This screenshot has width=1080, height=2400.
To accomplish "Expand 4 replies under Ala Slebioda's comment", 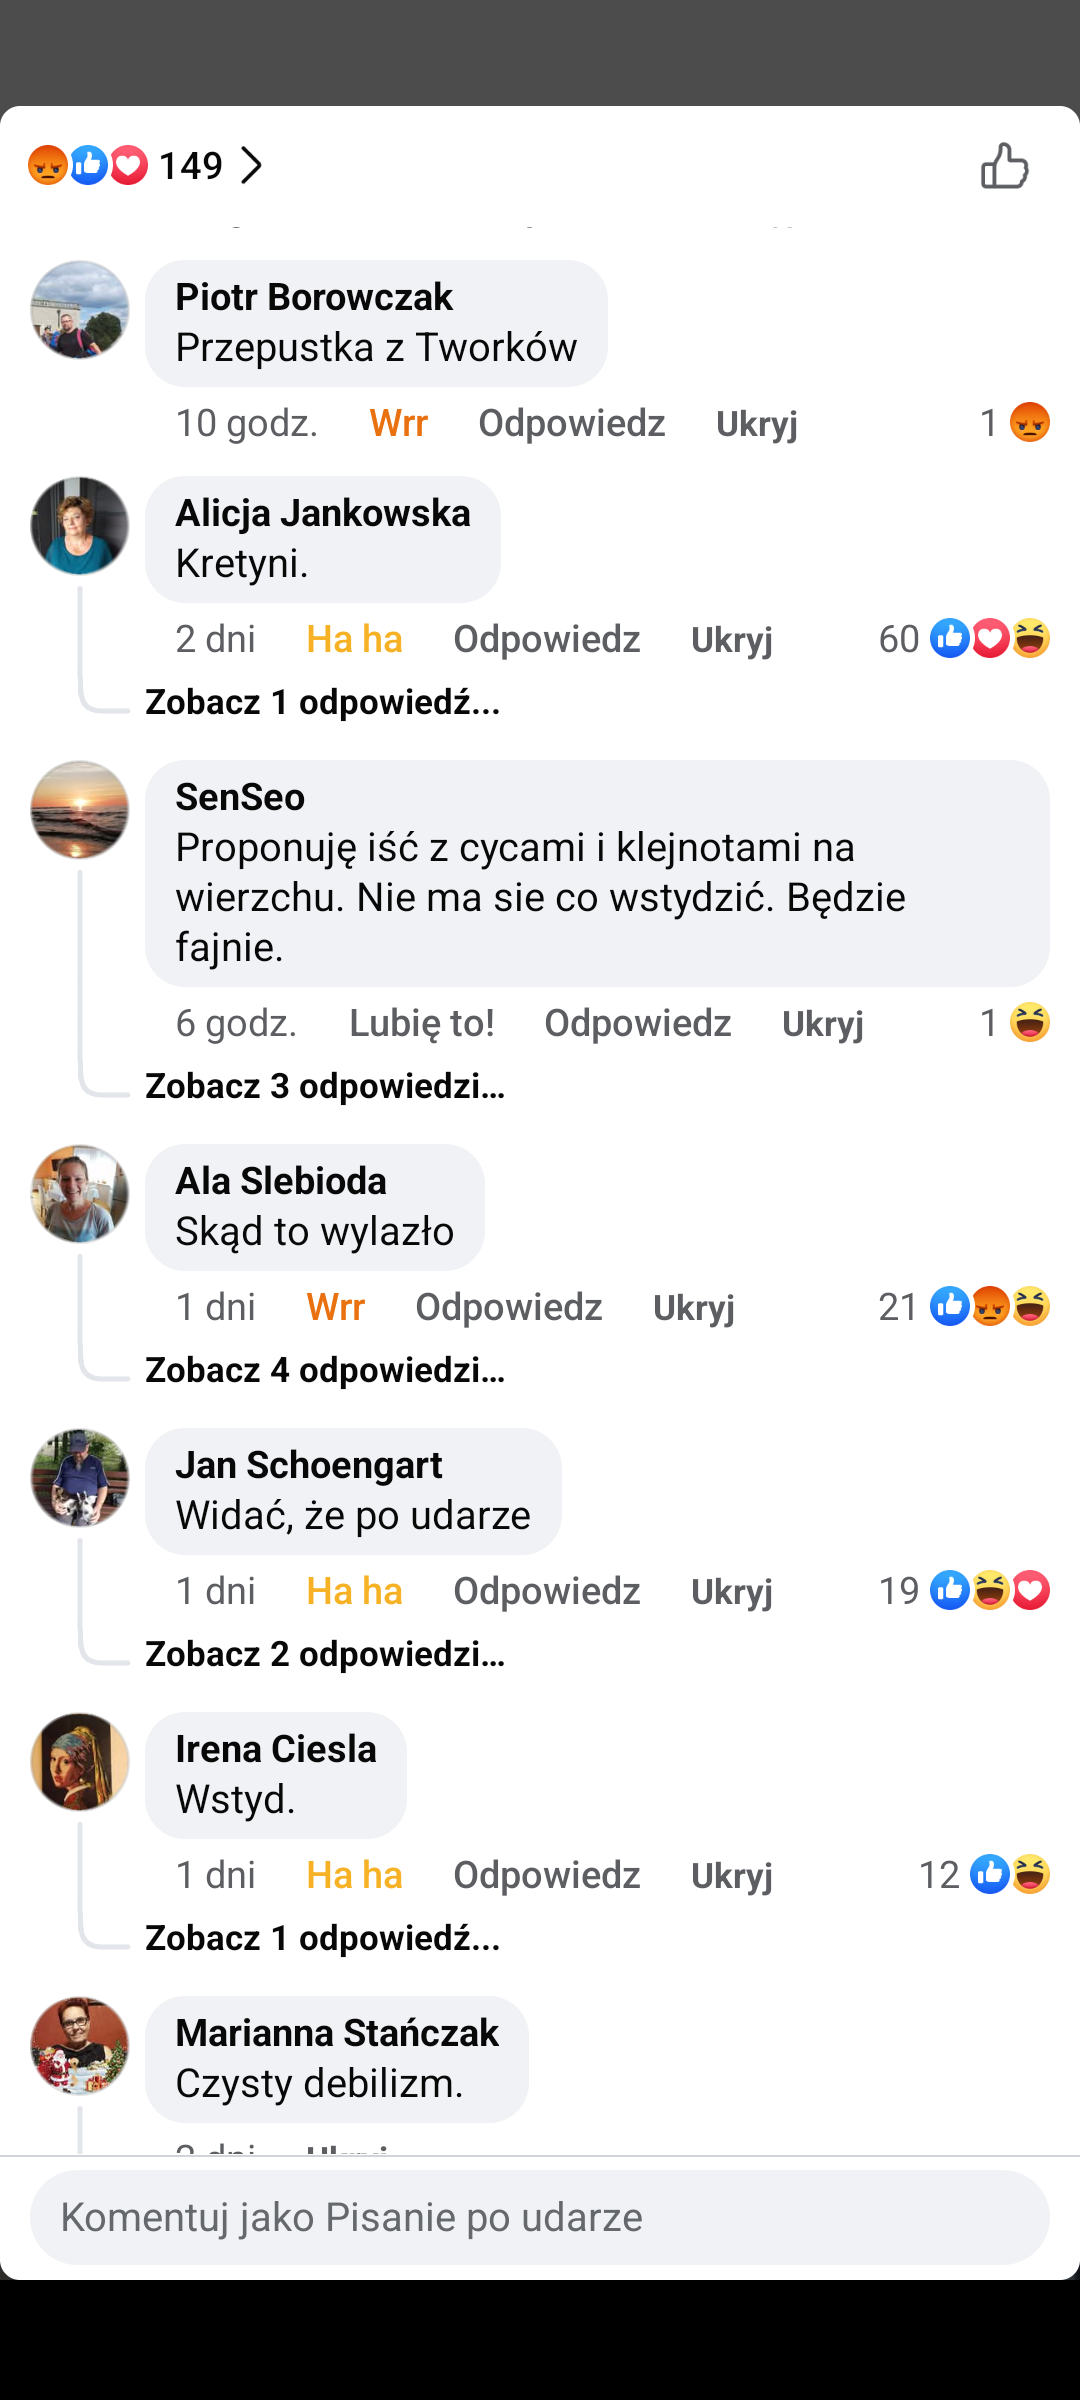I will pyautogui.click(x=325, y=1370).
